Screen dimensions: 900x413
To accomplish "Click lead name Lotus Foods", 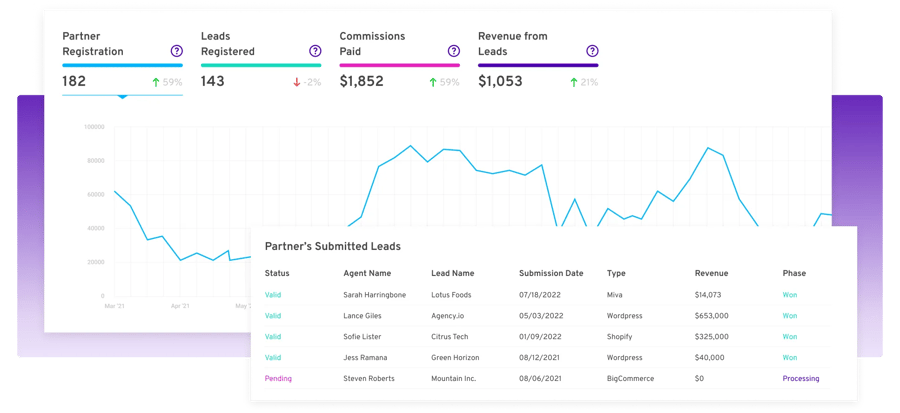I will 451,295.
